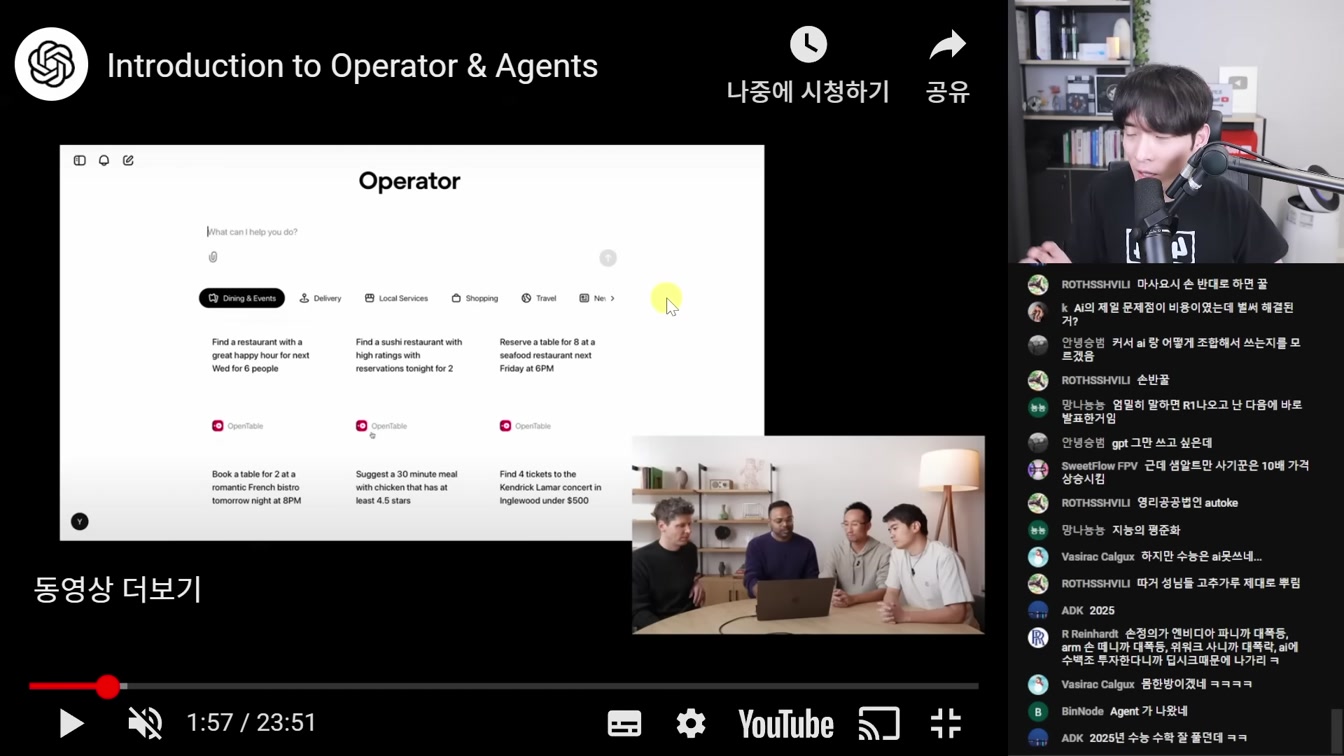Image resolution: width=1344 pixels, height=756 pixels.
Task: Click the streamer webcam video
Action: tap(1176, 132)
